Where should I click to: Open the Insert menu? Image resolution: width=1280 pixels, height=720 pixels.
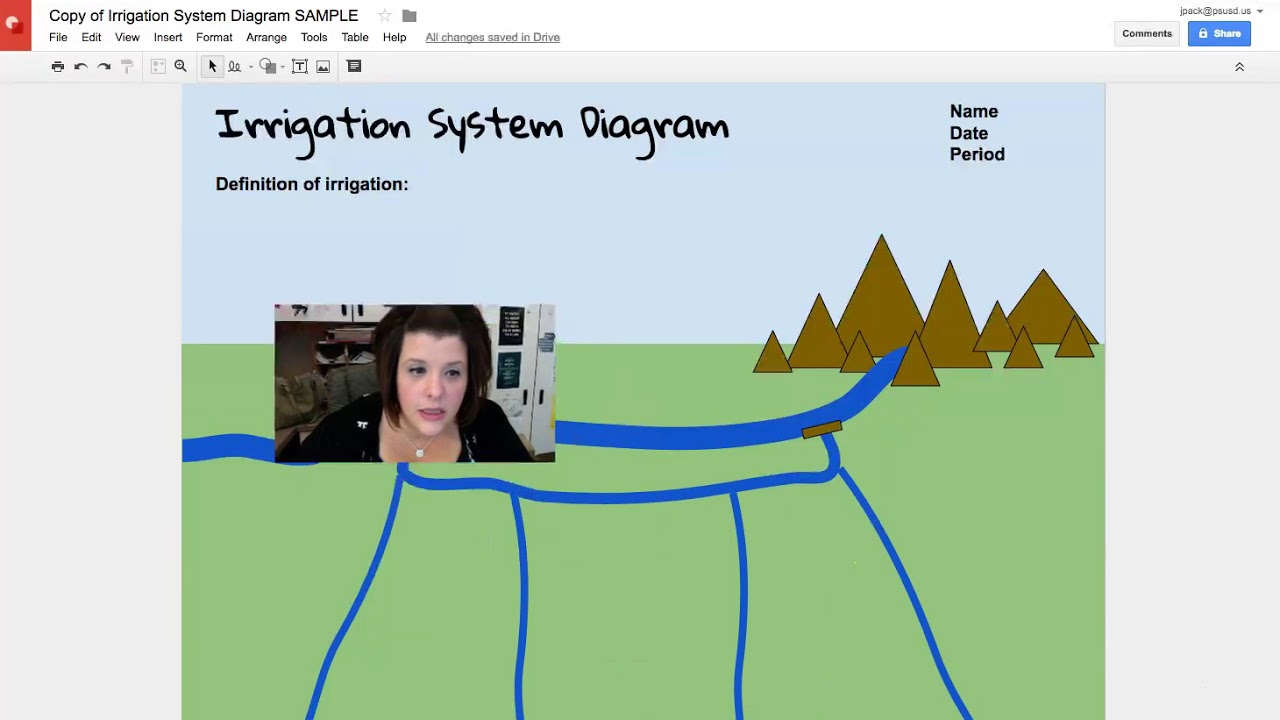pyautogui.click(x=168, y=37)
